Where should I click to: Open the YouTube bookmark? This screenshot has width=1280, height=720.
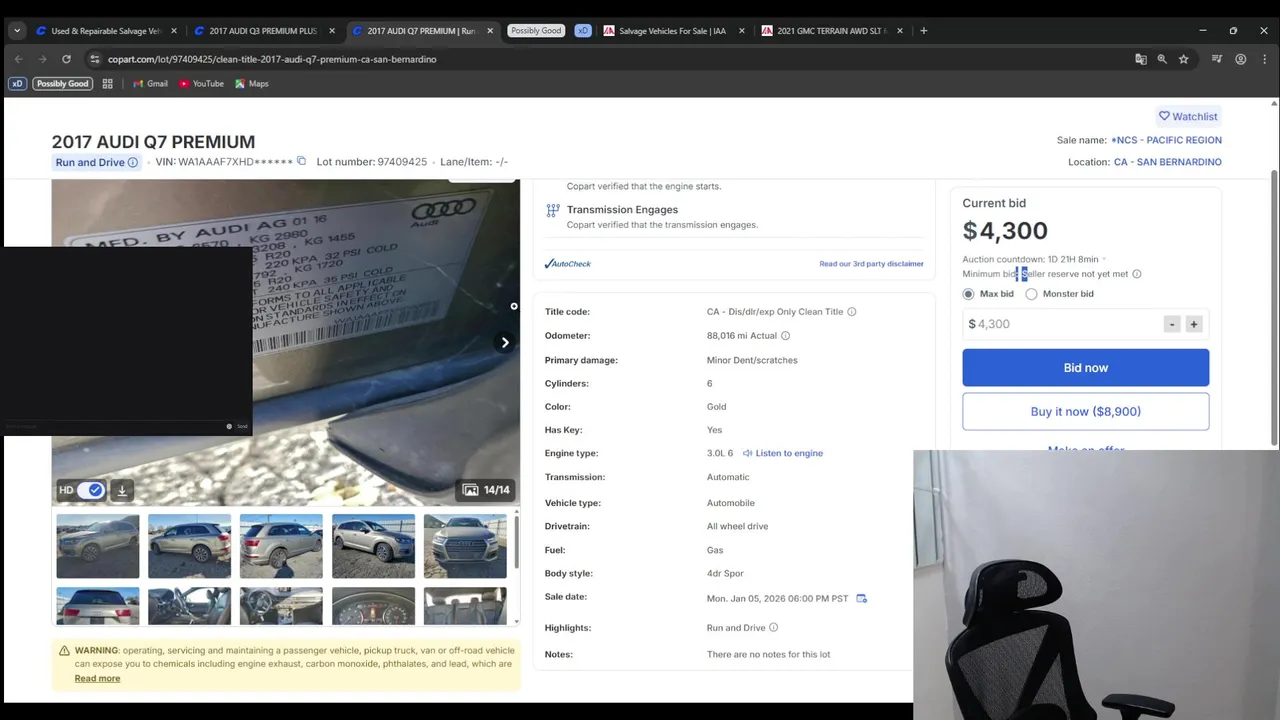201,84
